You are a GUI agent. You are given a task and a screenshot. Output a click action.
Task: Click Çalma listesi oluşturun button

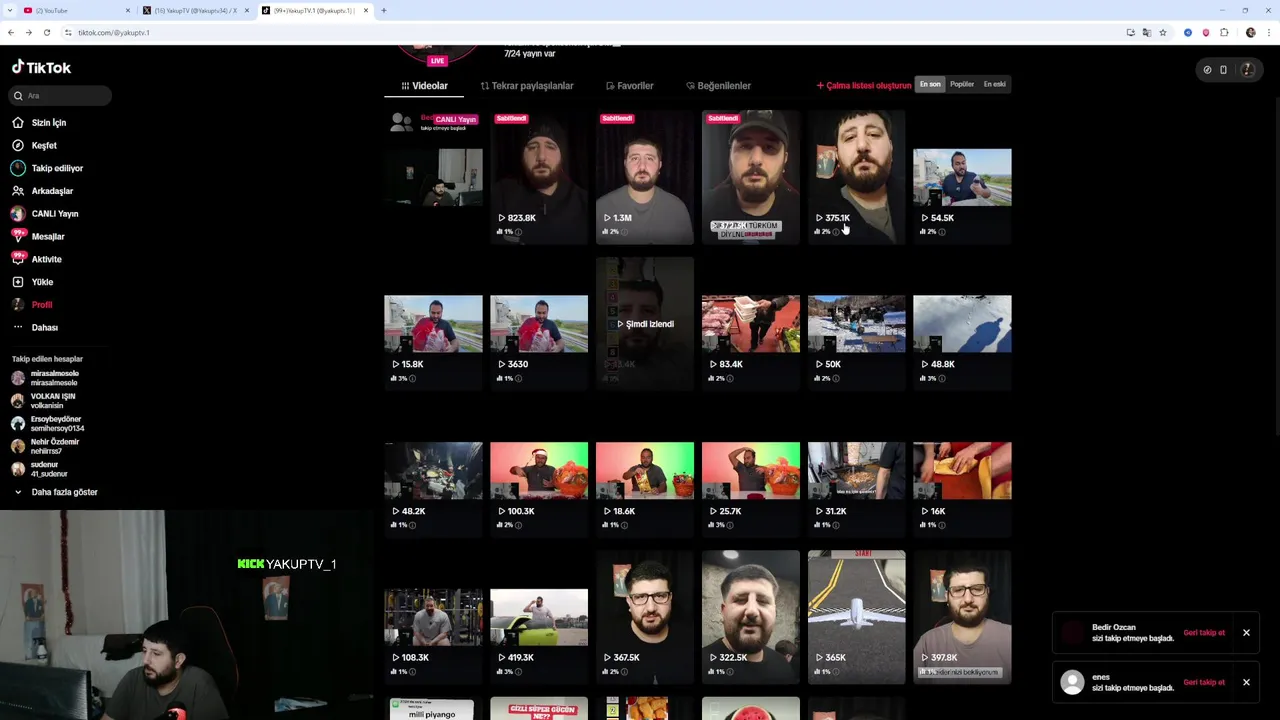[864, 86]
